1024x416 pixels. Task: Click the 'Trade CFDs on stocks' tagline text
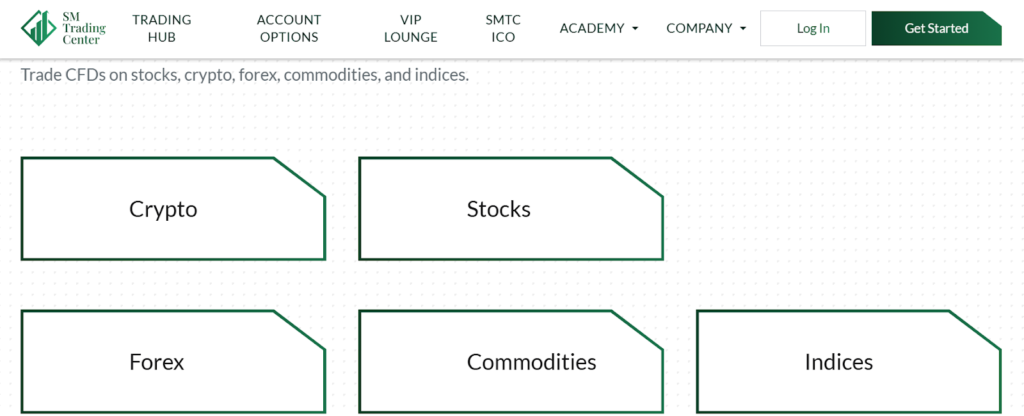244,75
